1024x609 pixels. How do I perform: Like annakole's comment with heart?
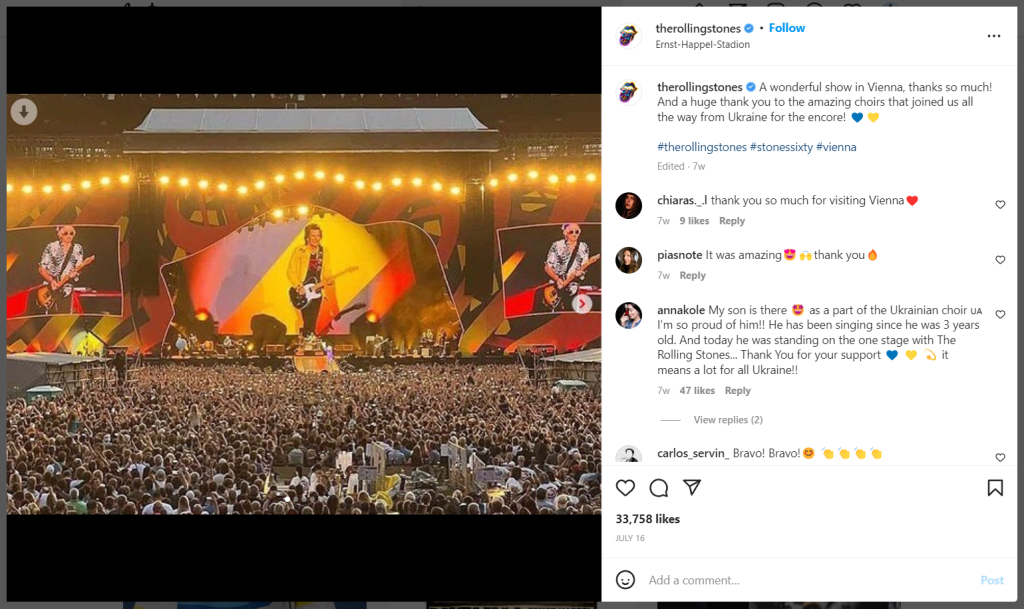1000,315
